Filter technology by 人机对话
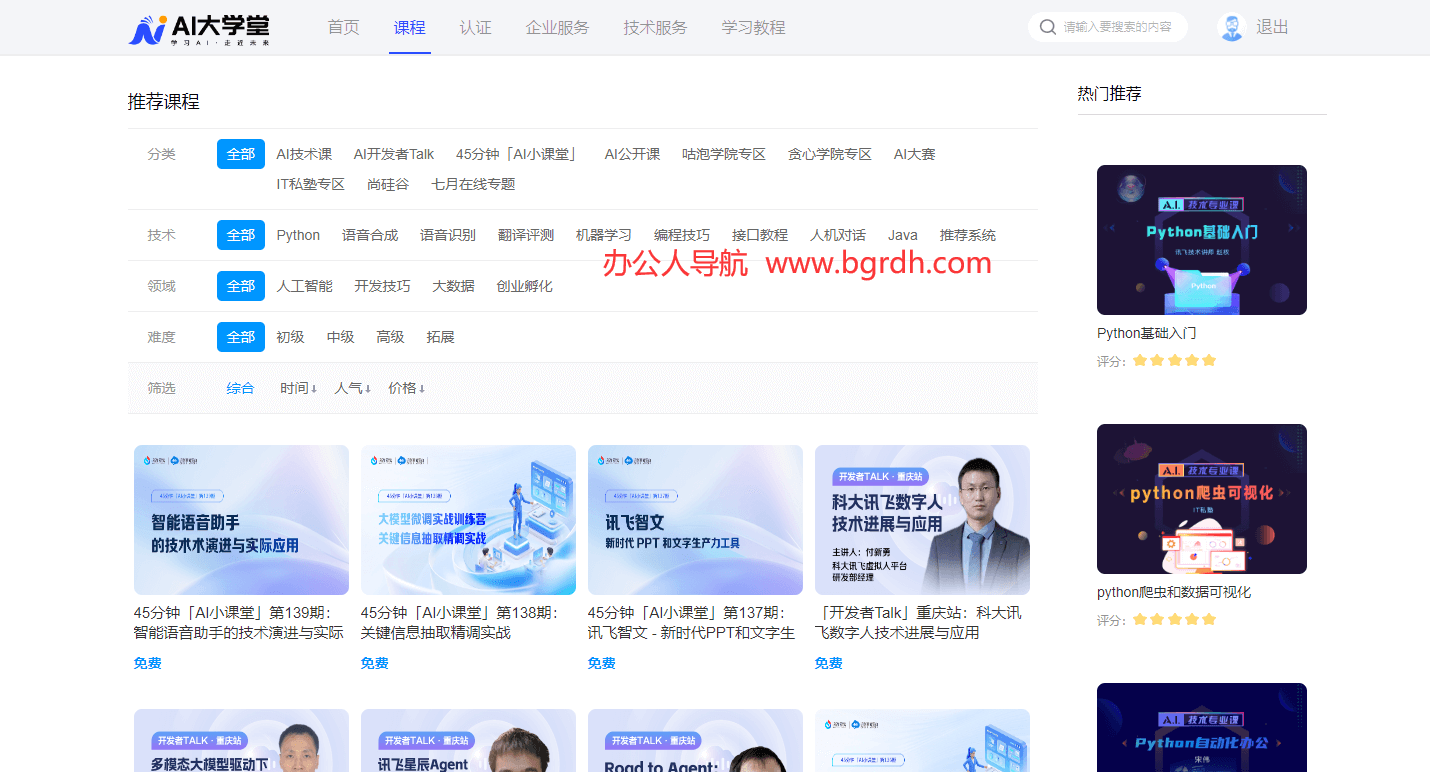 tap(838, 235)
